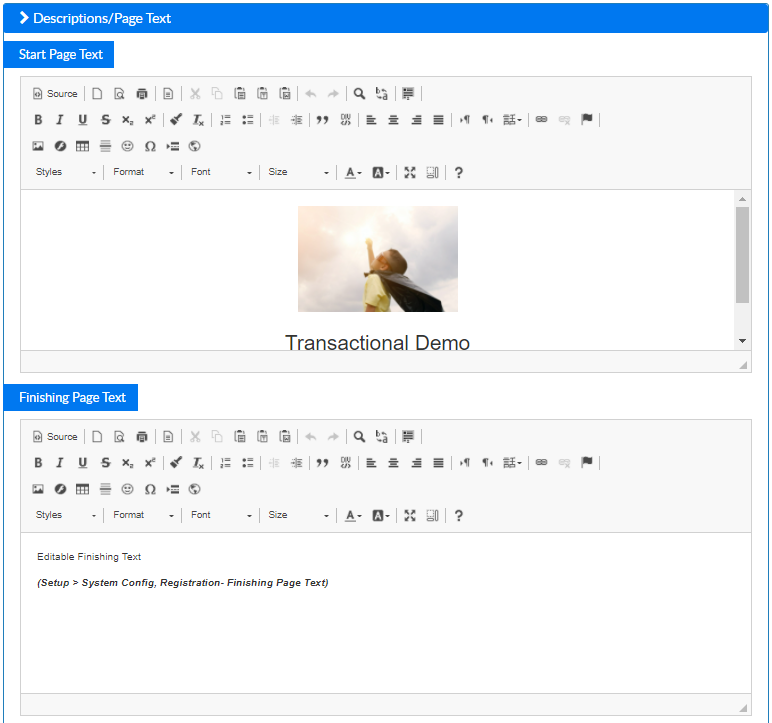Open Format dropdown in Start Page editor
This screenshot has width=772, height=723.
click(x=143, y=172)
